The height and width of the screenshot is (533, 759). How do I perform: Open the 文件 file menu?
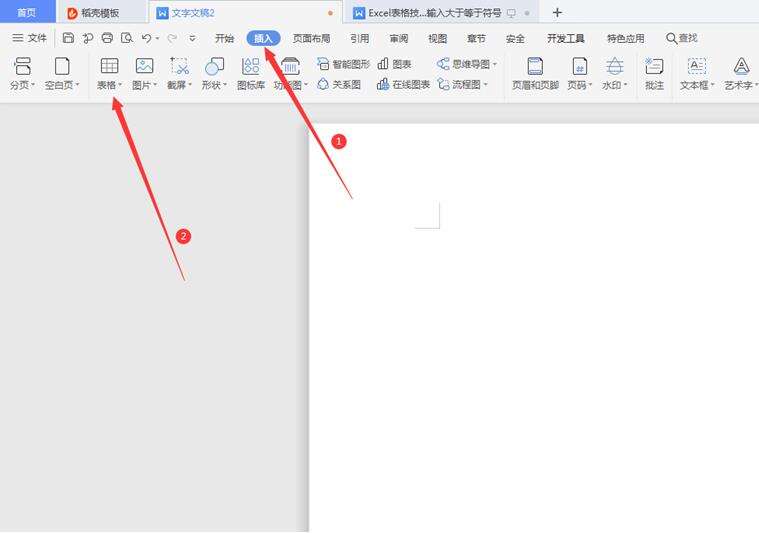(x=30, y=38)
